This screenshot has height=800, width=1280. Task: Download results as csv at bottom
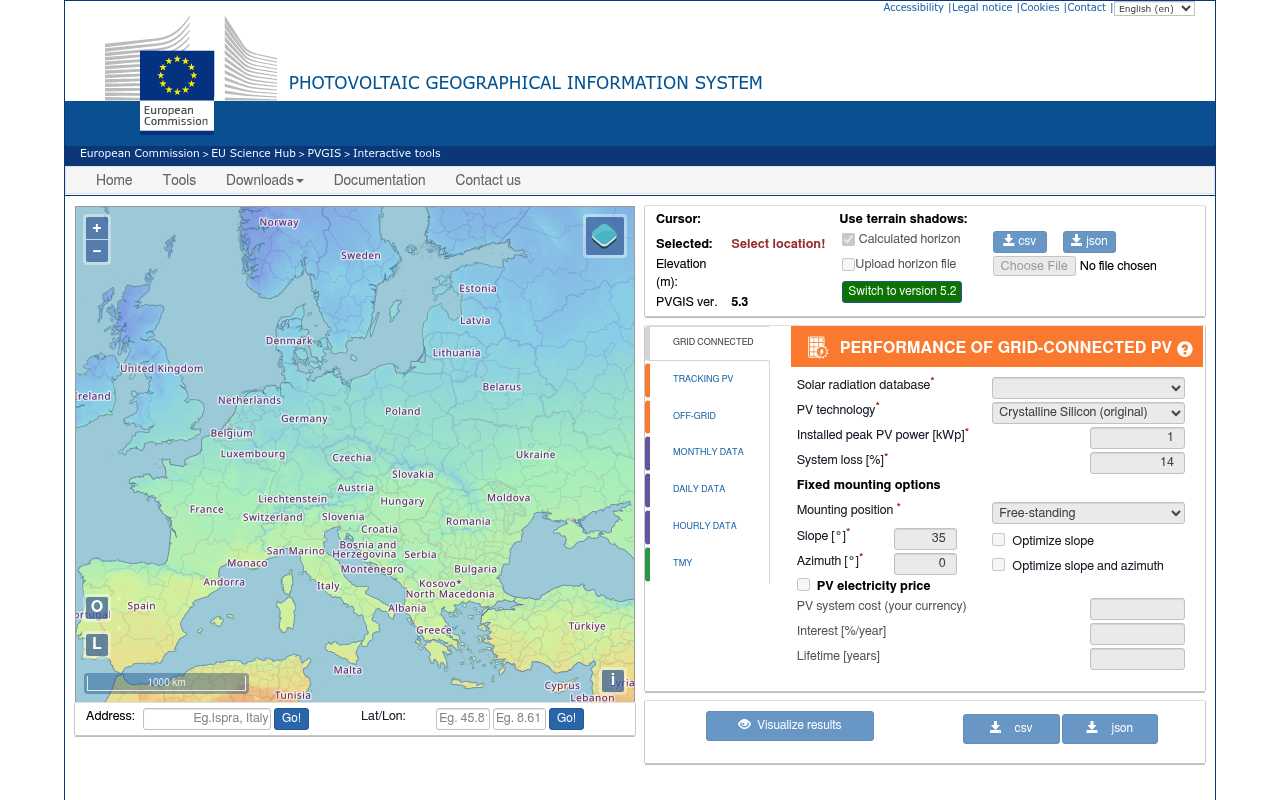coord(1011,728)
